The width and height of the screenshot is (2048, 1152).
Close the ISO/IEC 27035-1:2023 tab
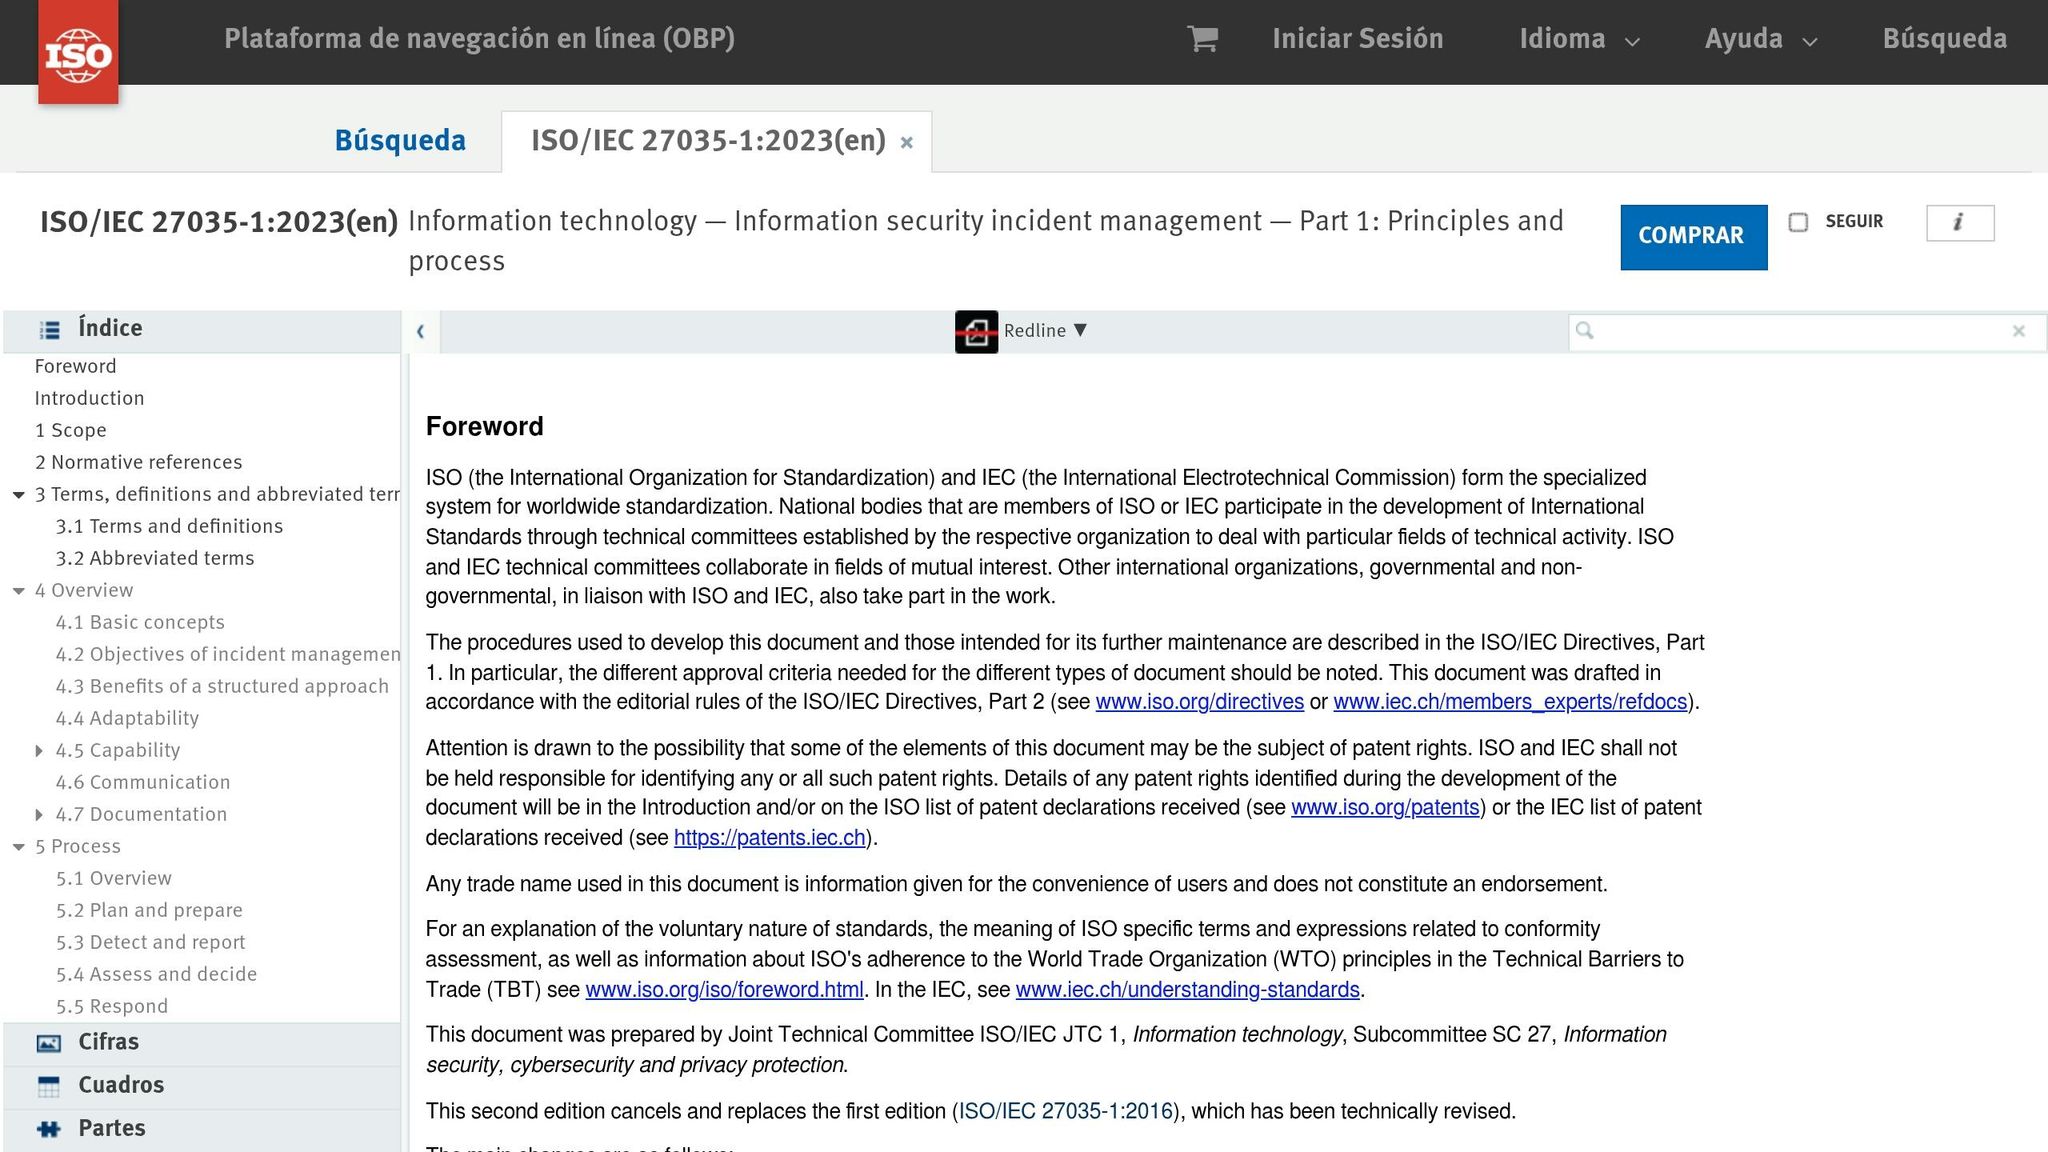(906, 143)
